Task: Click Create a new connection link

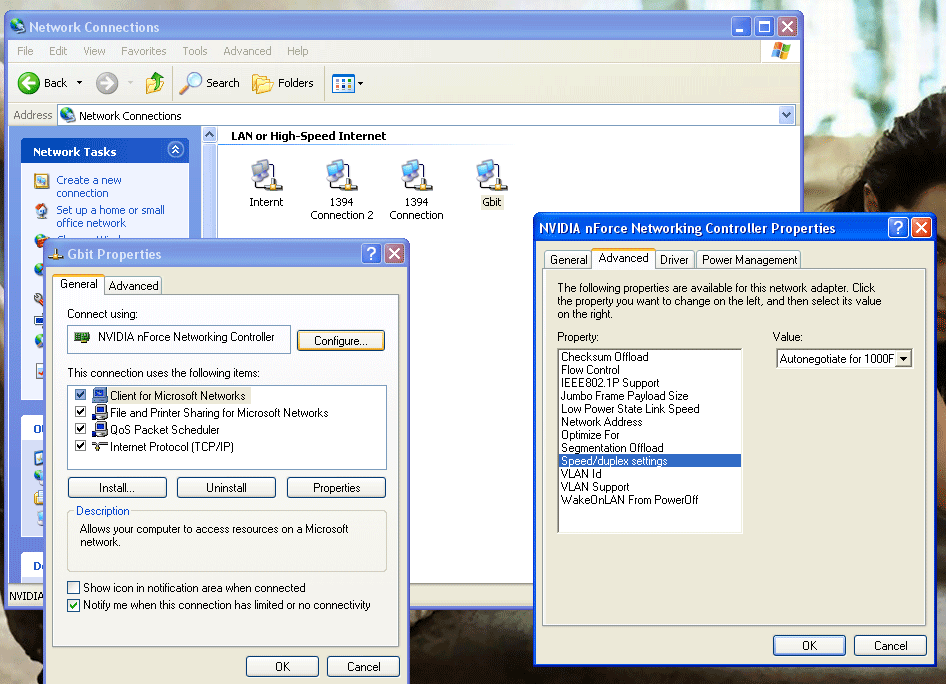Action: 89,186
